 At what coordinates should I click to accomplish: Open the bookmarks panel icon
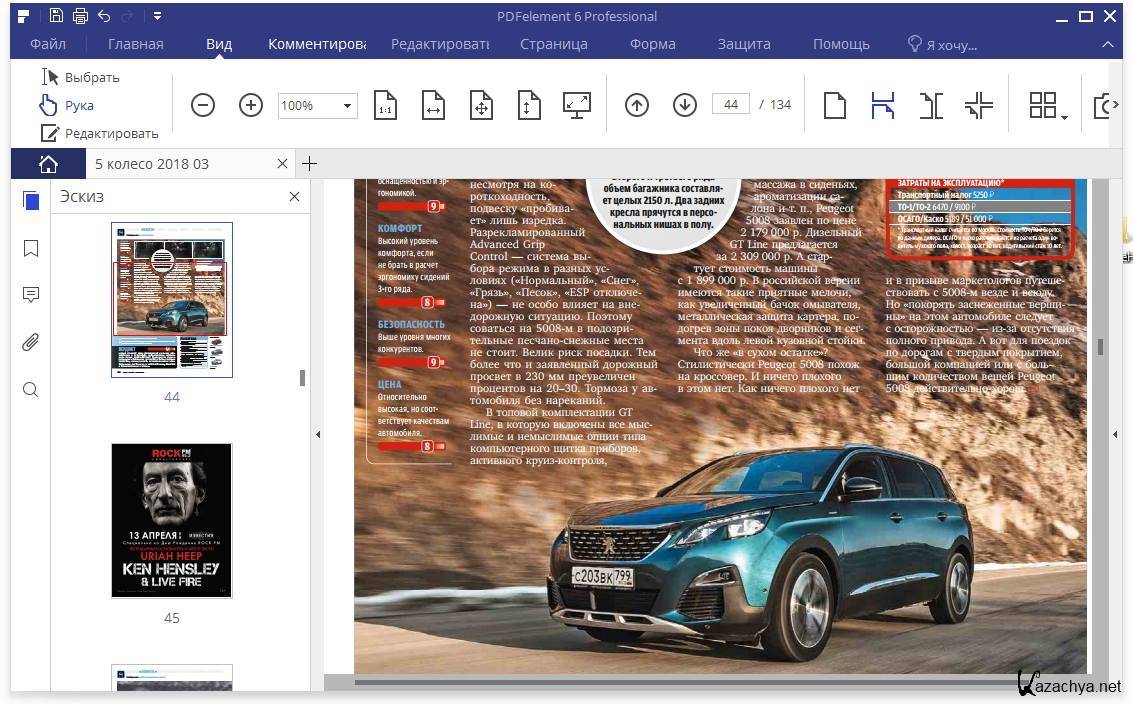[x=31, y=248]
